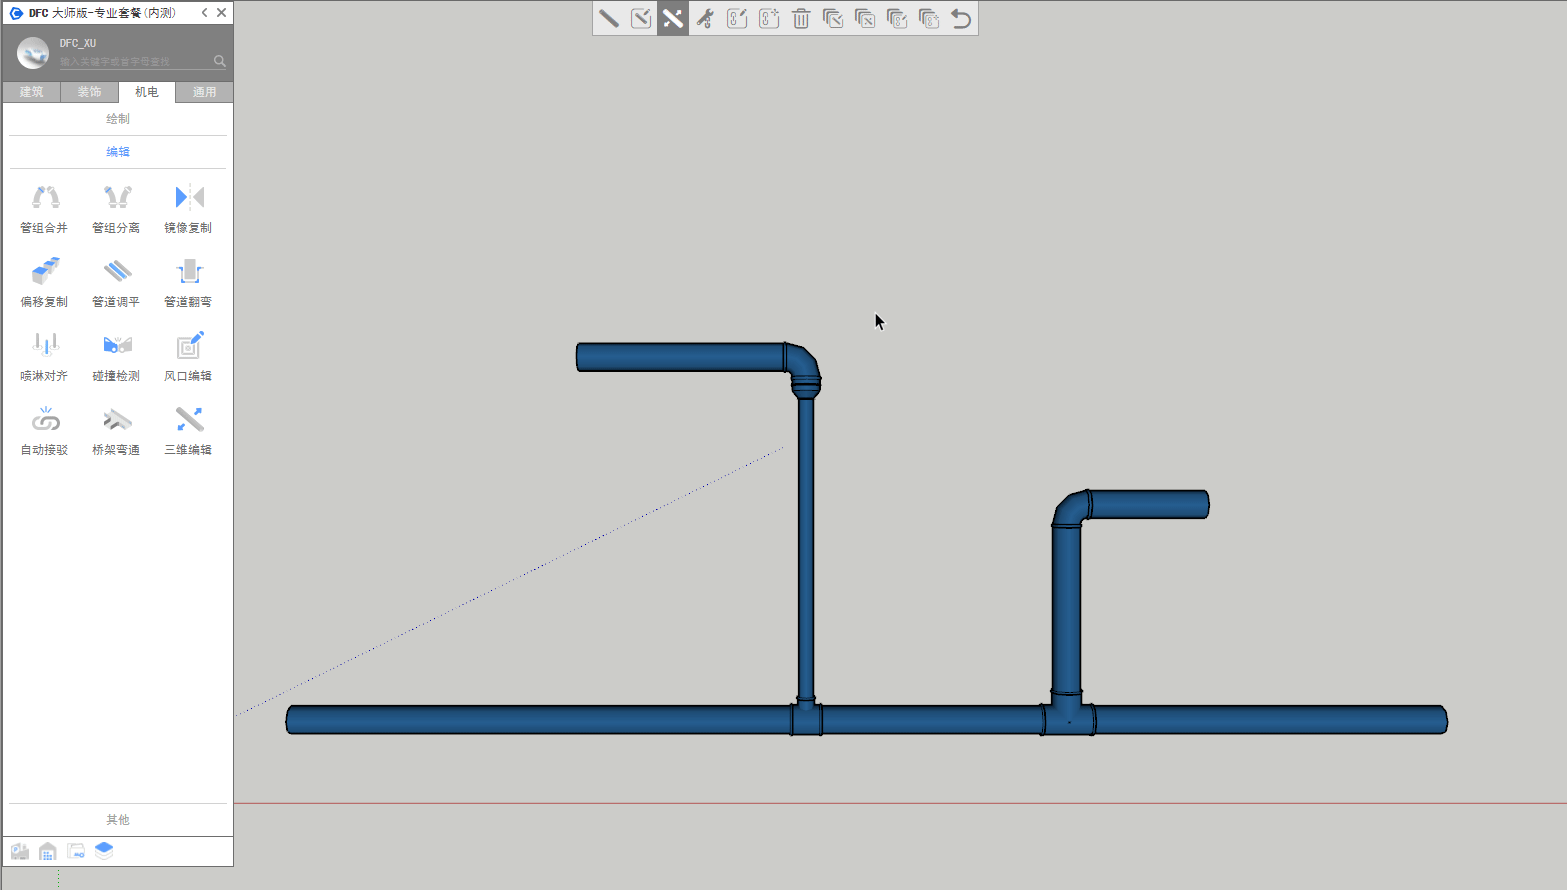
Task: Click the undo arrow in top toolbar
Action: [x=961, y=19]
